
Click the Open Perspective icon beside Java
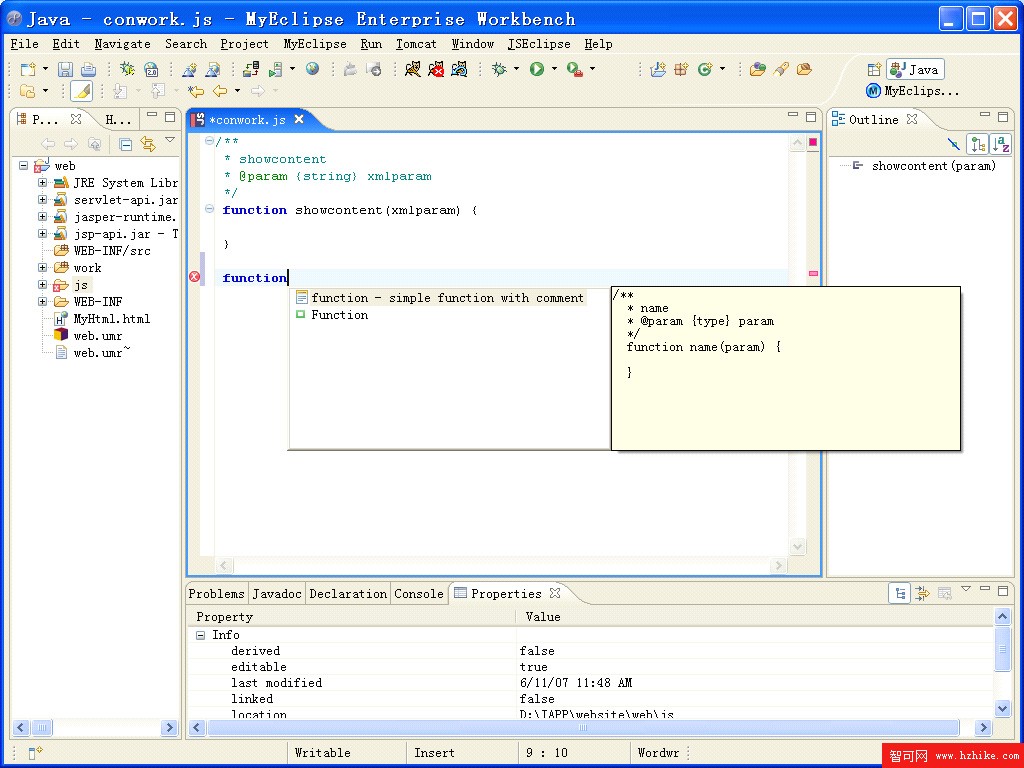(x=874, y=69)
